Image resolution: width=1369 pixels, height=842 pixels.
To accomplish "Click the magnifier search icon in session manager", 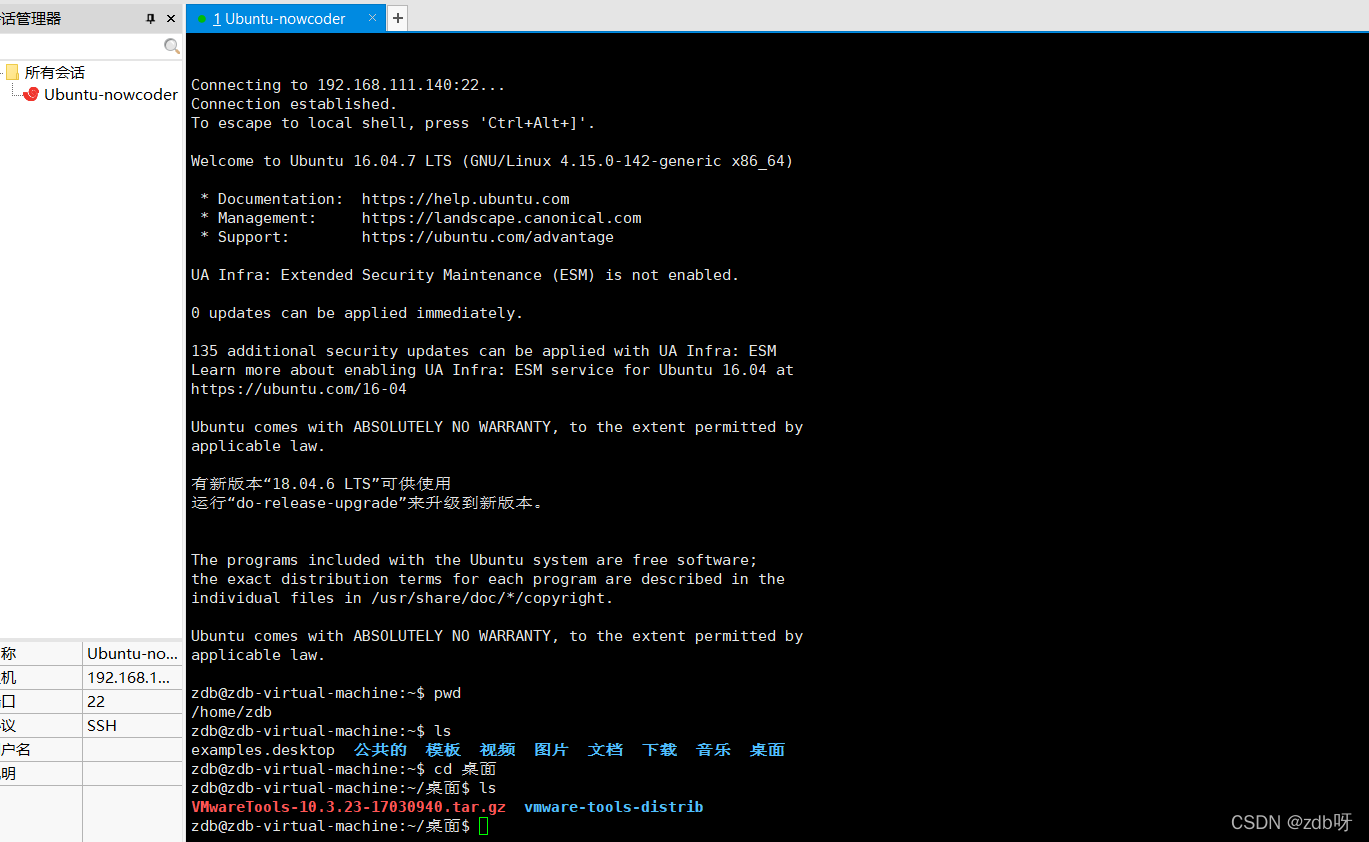I will click(x=172, y=46).
